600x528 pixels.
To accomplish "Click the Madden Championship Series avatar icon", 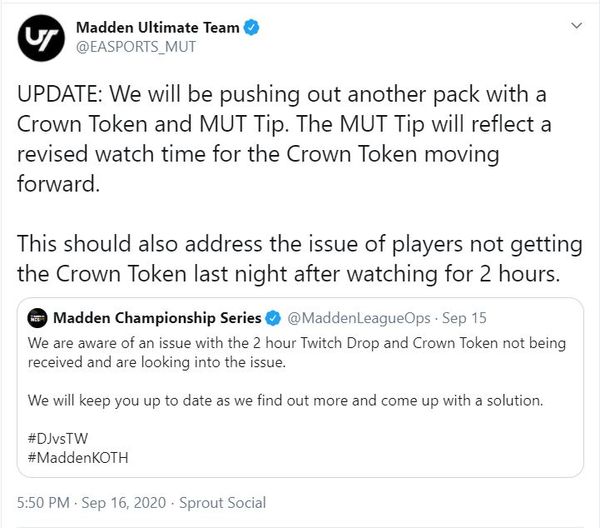I will coord(38,318).
